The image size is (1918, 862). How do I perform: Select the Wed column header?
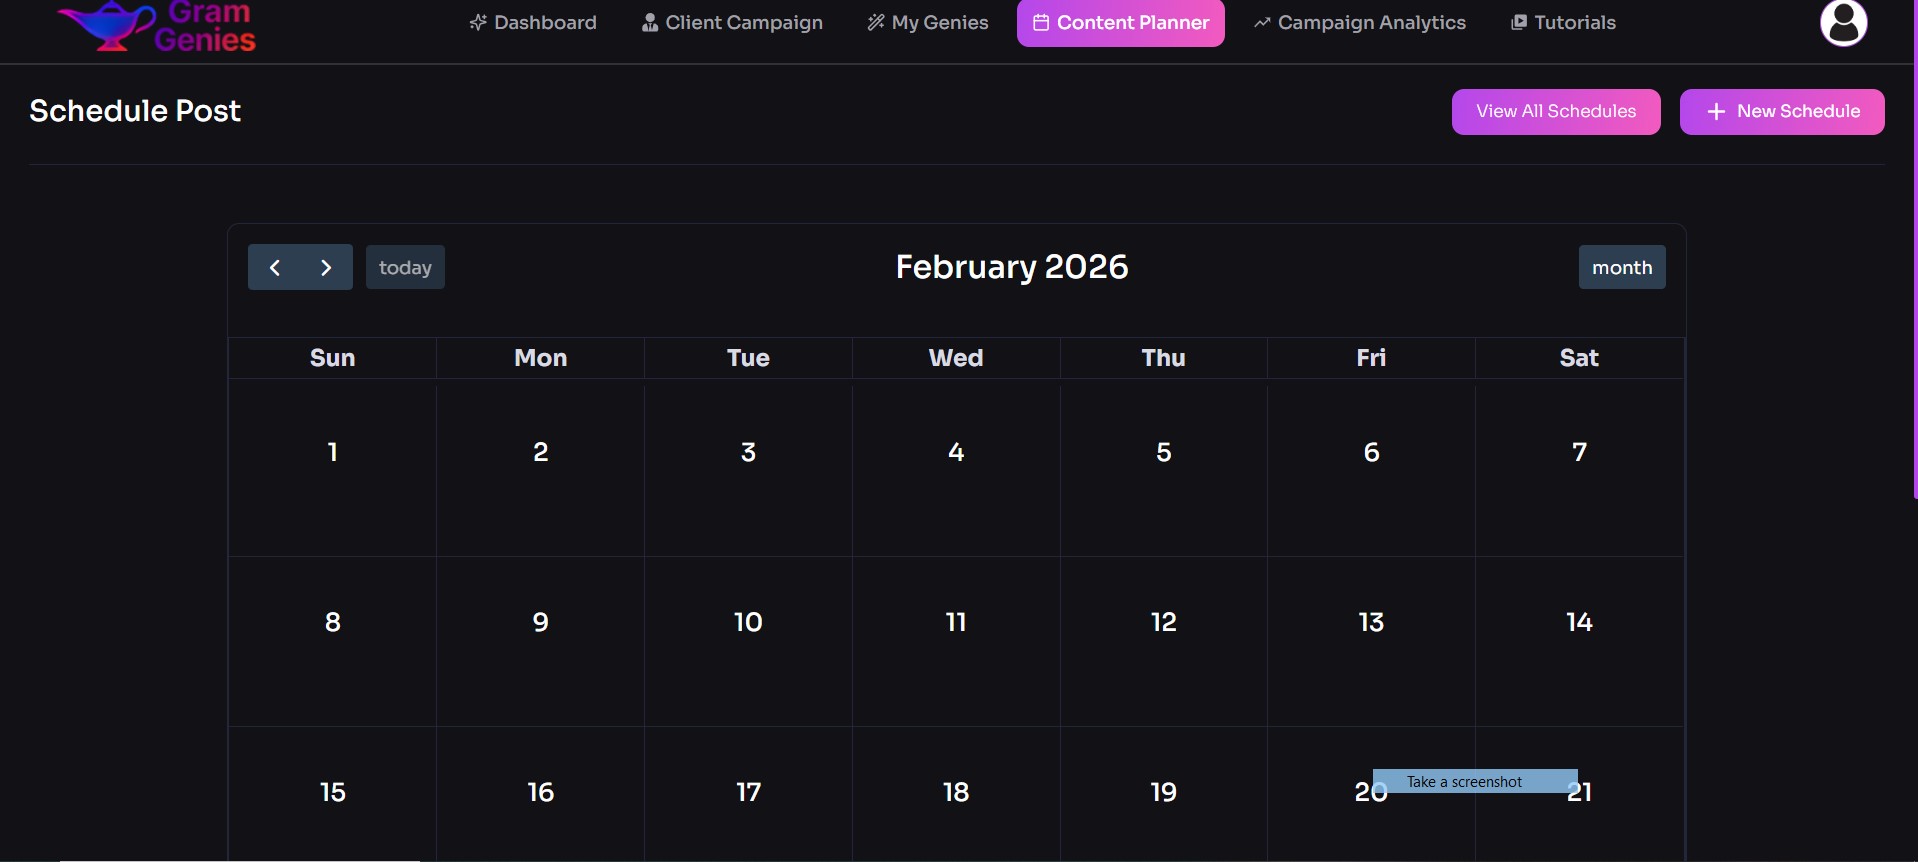[956, 358]
